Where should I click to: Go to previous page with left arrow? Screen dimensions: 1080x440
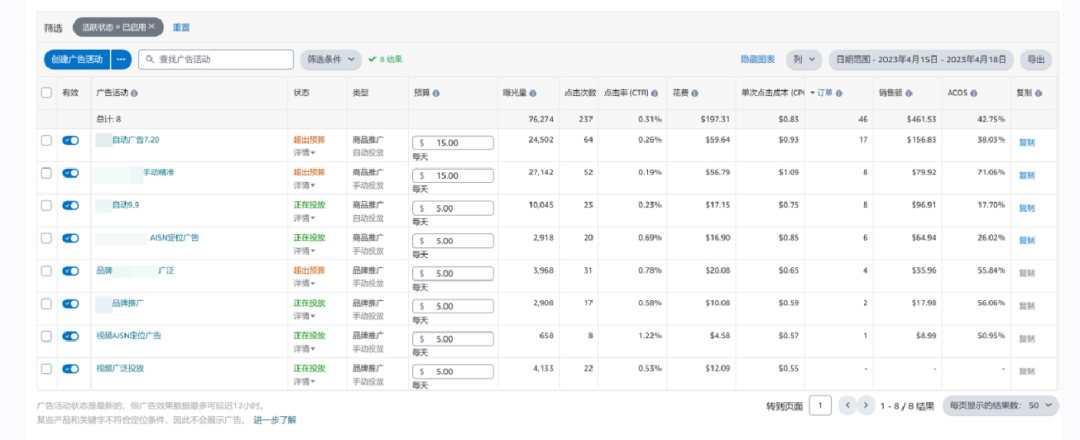[847, 406]
